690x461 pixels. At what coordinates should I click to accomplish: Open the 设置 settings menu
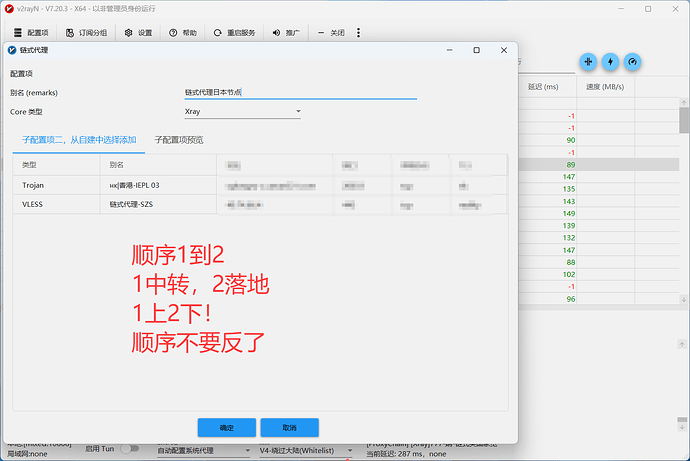pos(138,33)
